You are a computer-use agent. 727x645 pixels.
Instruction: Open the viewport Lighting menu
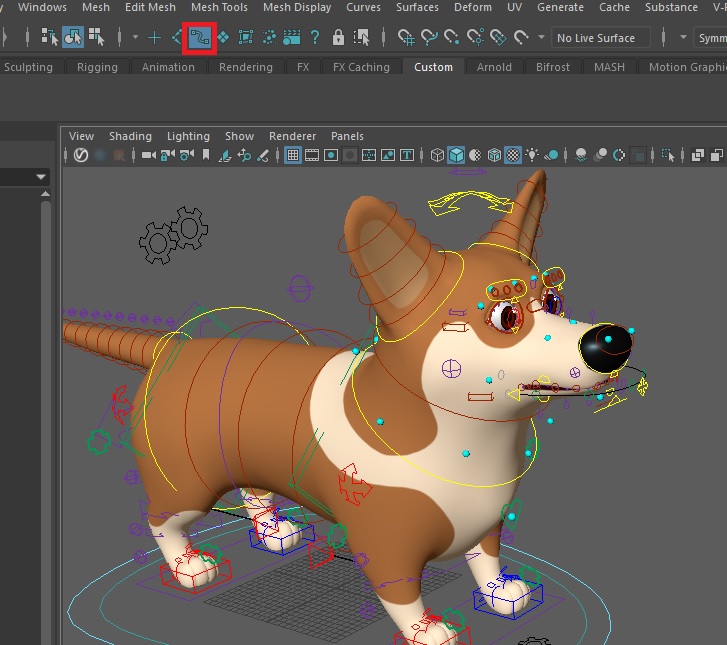(x=188, y=136)
